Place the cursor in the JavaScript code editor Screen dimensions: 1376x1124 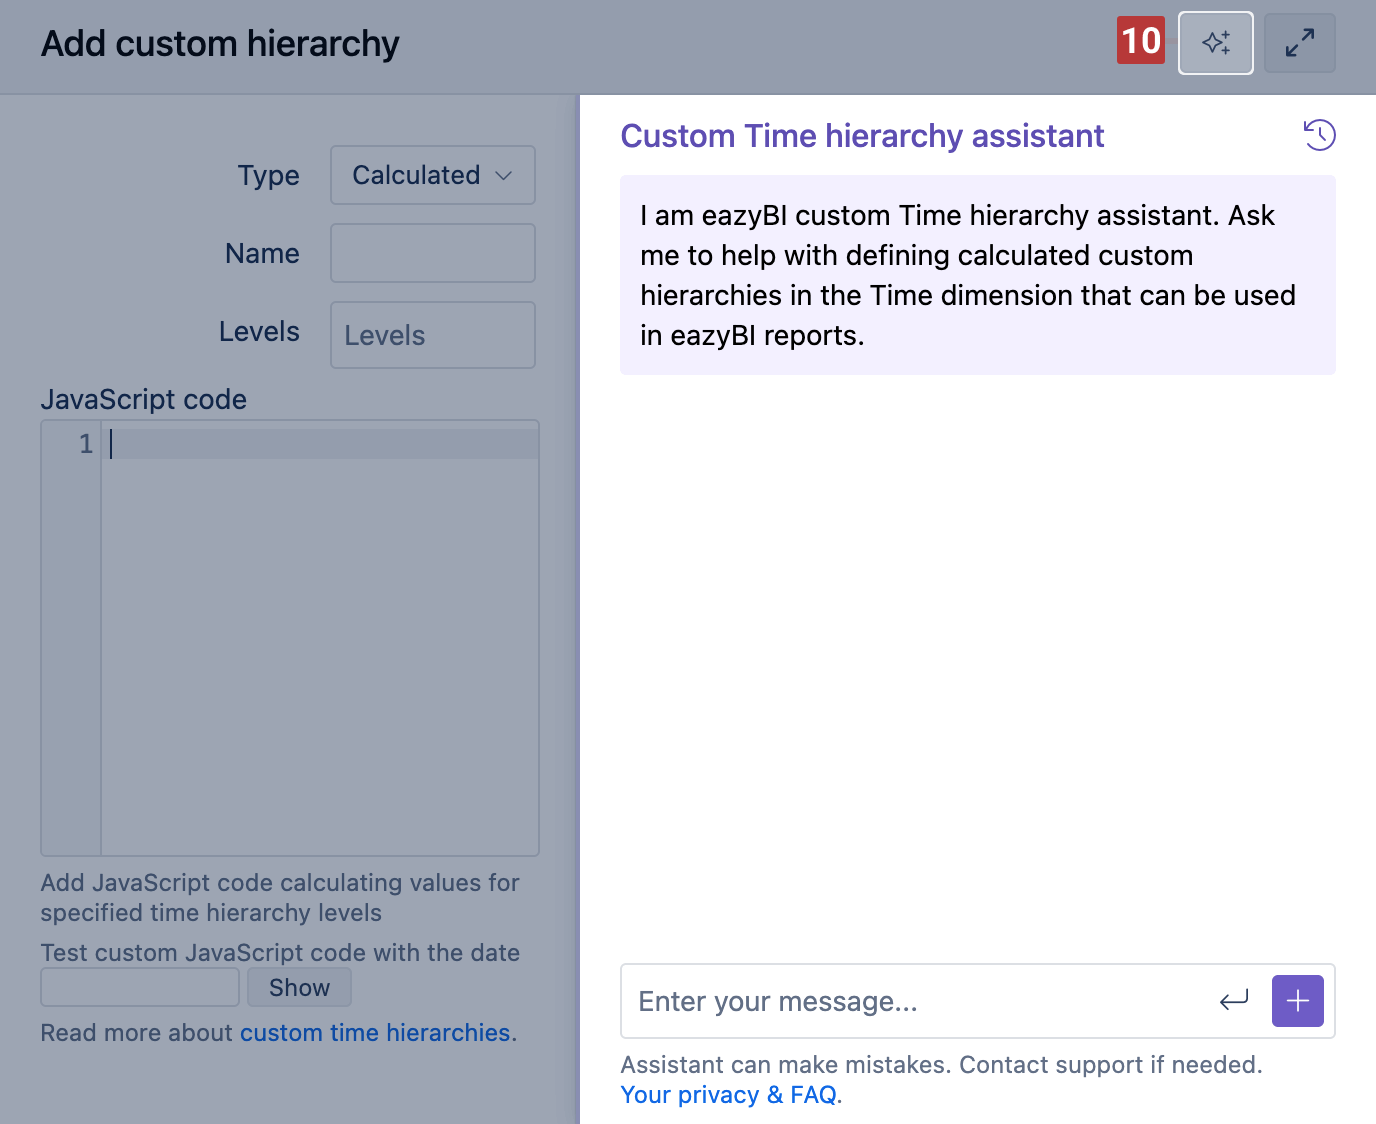point(320,640)
